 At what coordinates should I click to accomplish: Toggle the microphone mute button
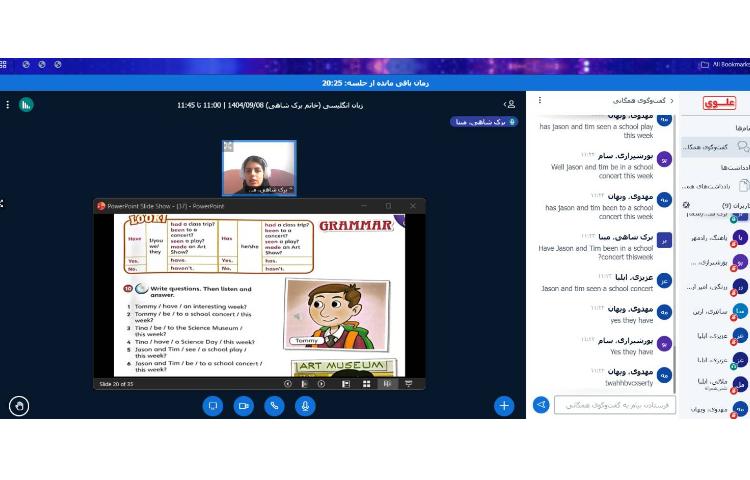pyautogui.click(x=305, y=406)
